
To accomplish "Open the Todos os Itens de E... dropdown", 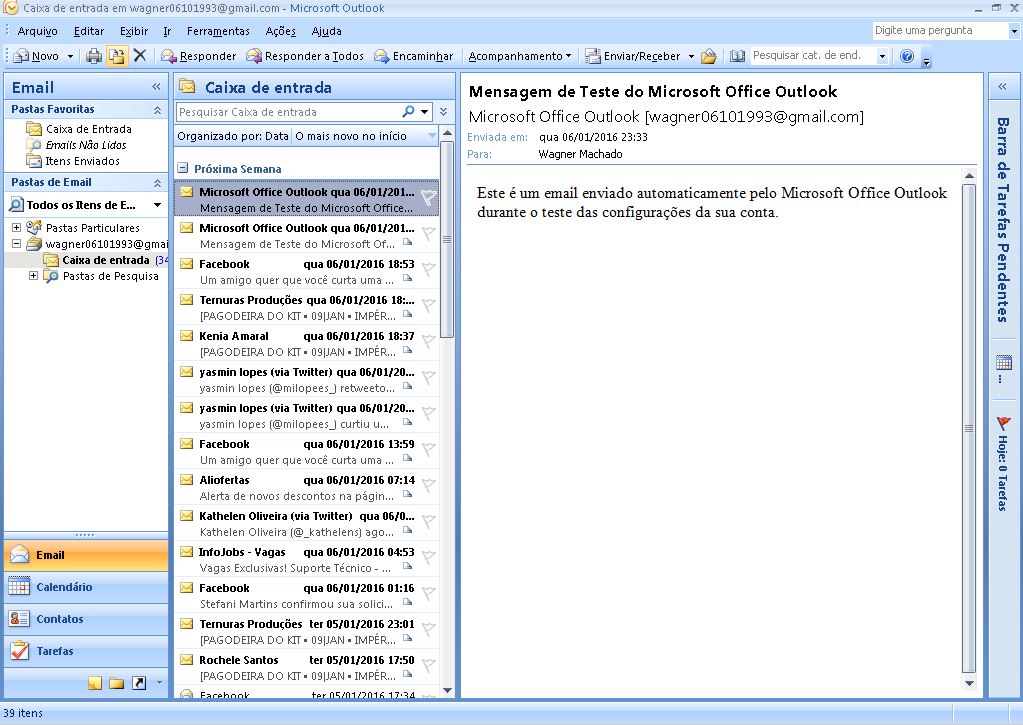I will 157,205.
